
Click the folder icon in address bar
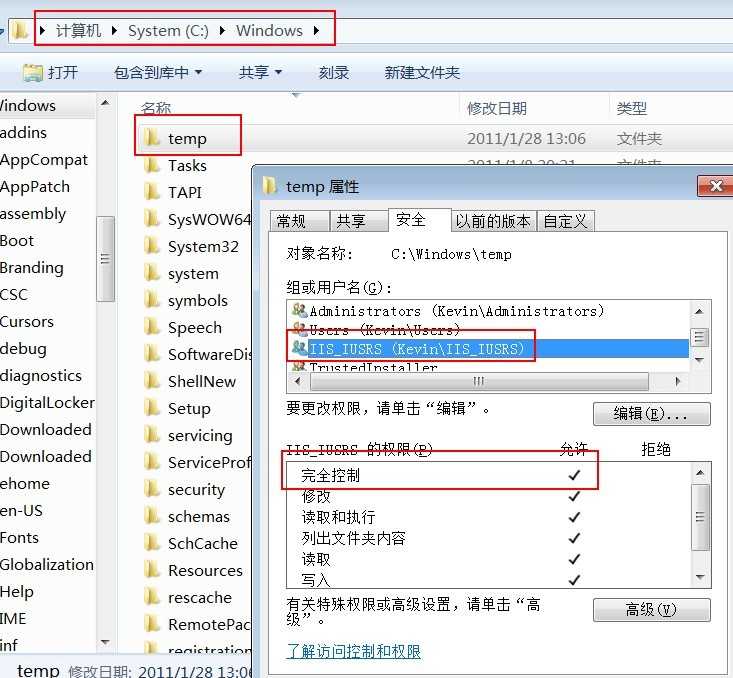click(x=20, y=30)
